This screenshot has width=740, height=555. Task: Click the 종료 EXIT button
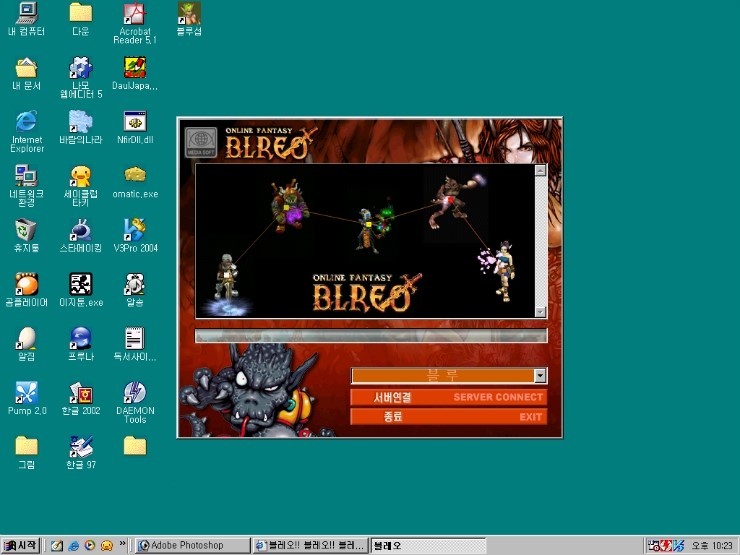pos(449,417)
